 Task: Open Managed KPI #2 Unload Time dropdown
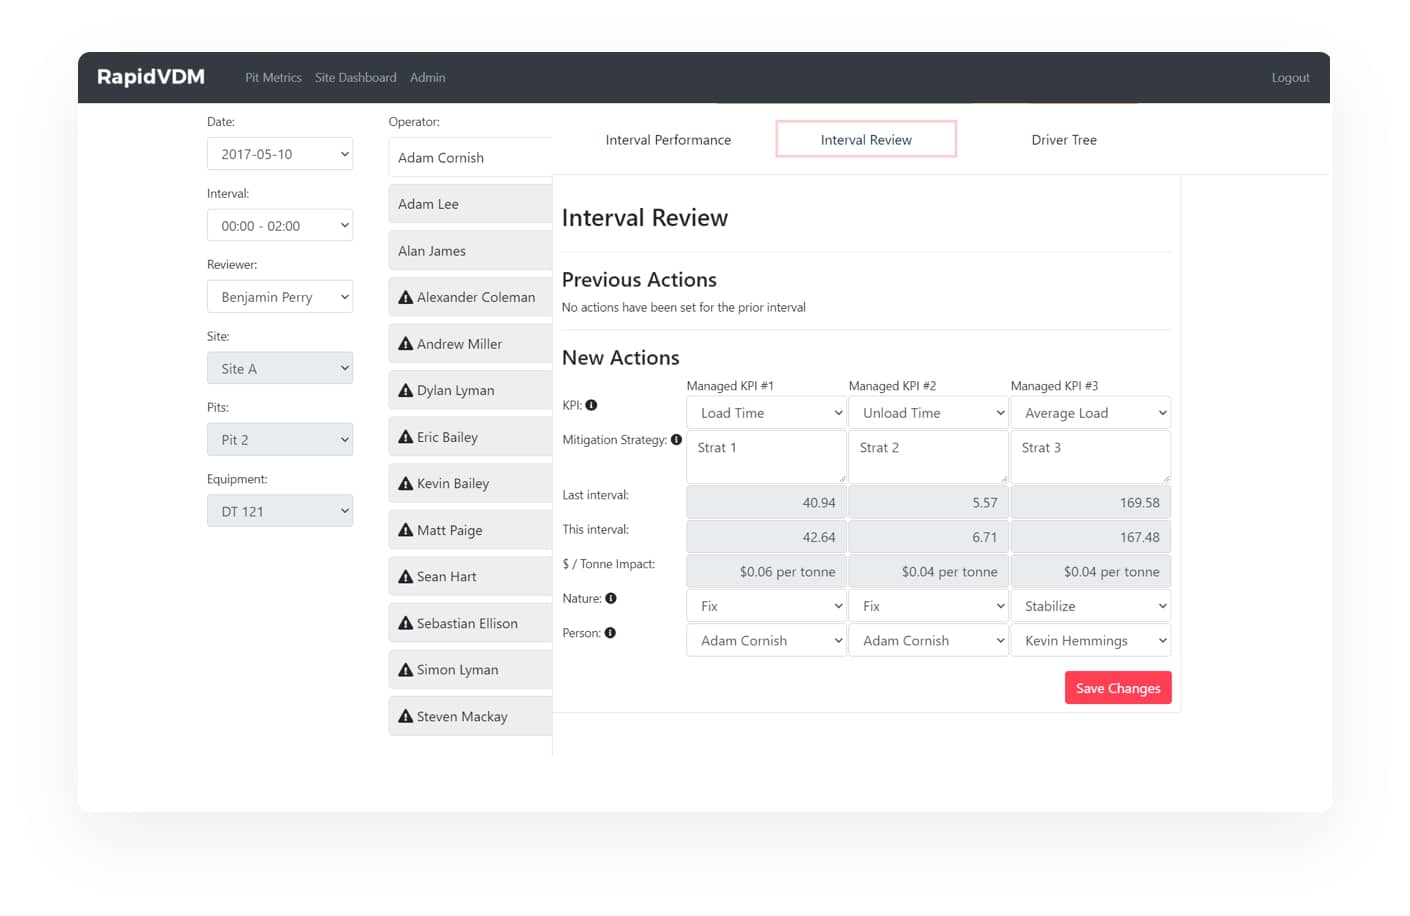pos(928,413)
